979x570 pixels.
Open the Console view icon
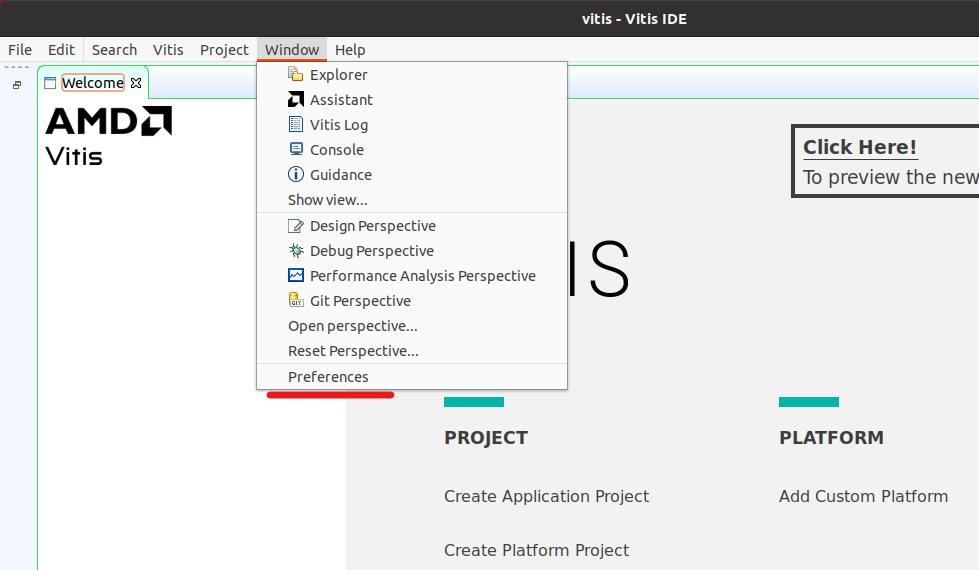pos(295,150)
